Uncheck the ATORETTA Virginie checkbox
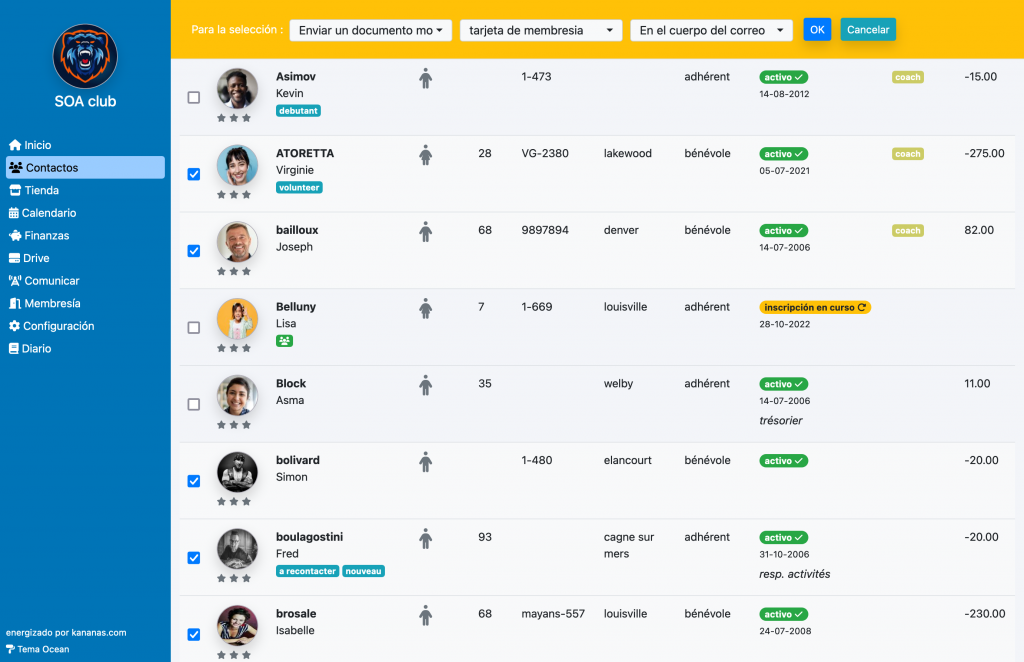This screenshot has height=662, width=1024. tap(194, 174)
